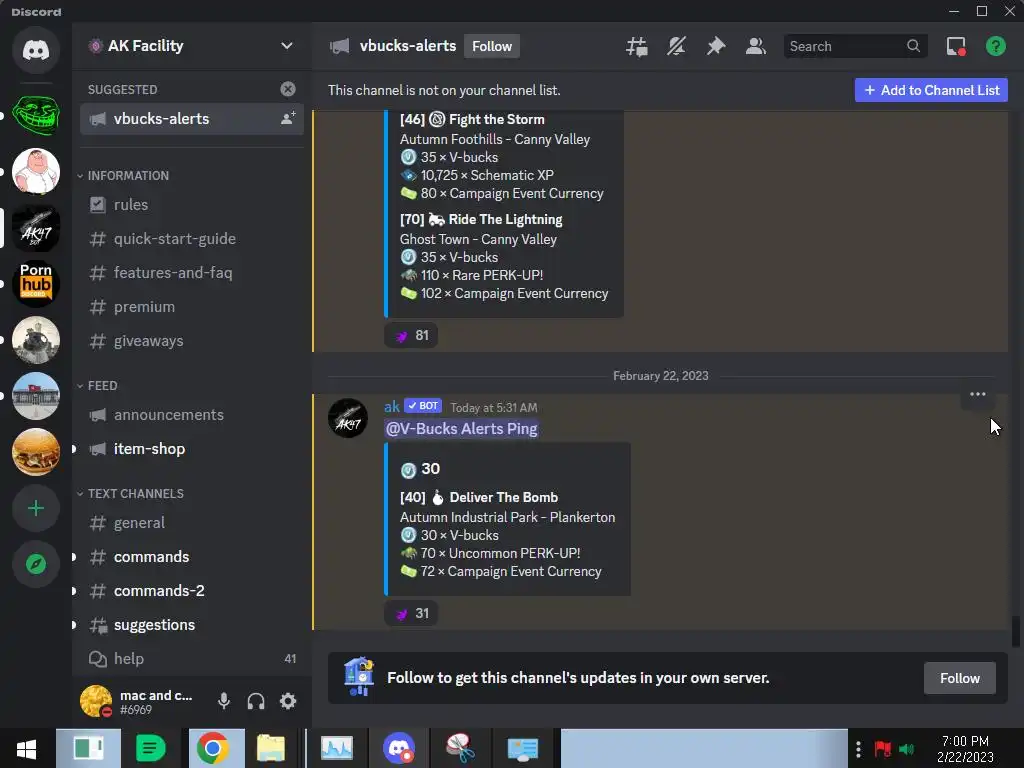Open user avatar in bottom panel

[96, 701]
